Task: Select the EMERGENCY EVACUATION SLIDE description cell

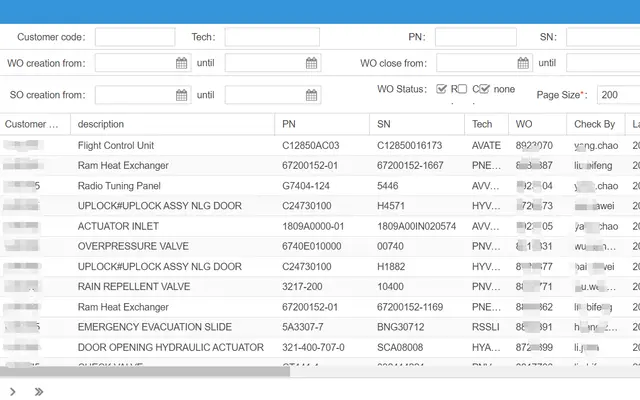Action: click(x=173, y=327)
